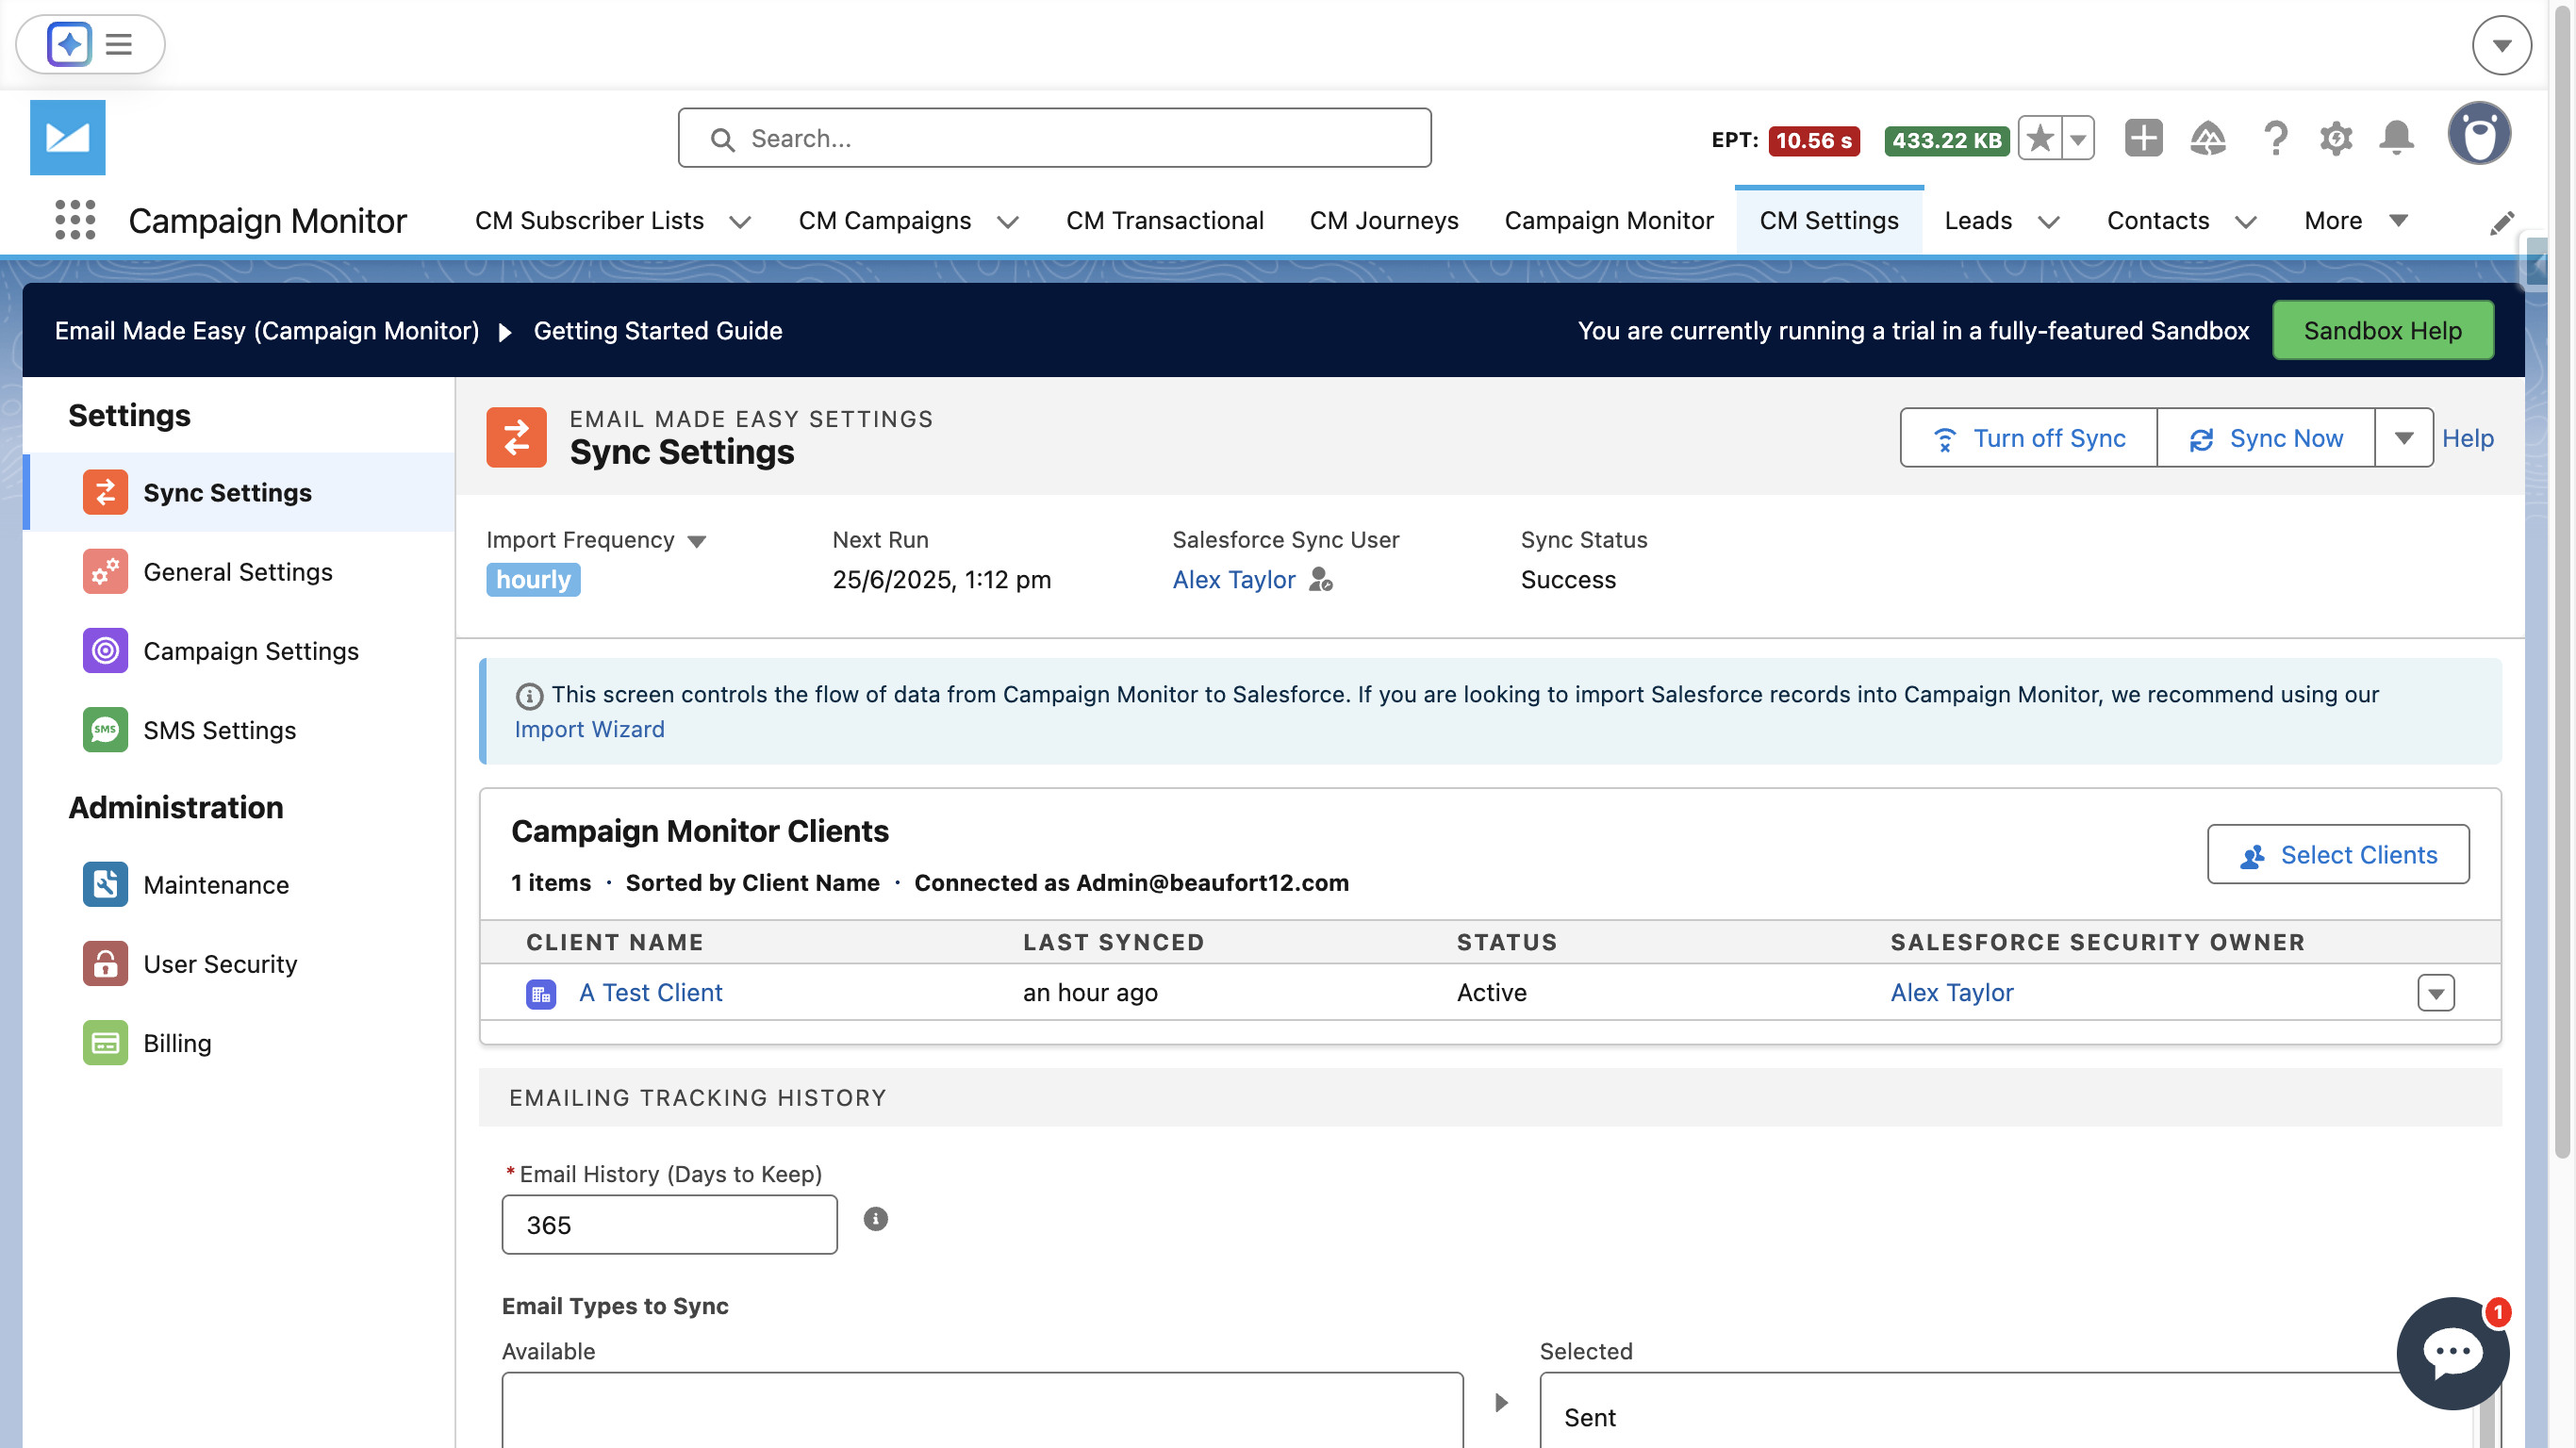The width and height of the screenshot is (2576, 1448).
Task: Click the Turn off Sync button
Action: click(2028, 437)
